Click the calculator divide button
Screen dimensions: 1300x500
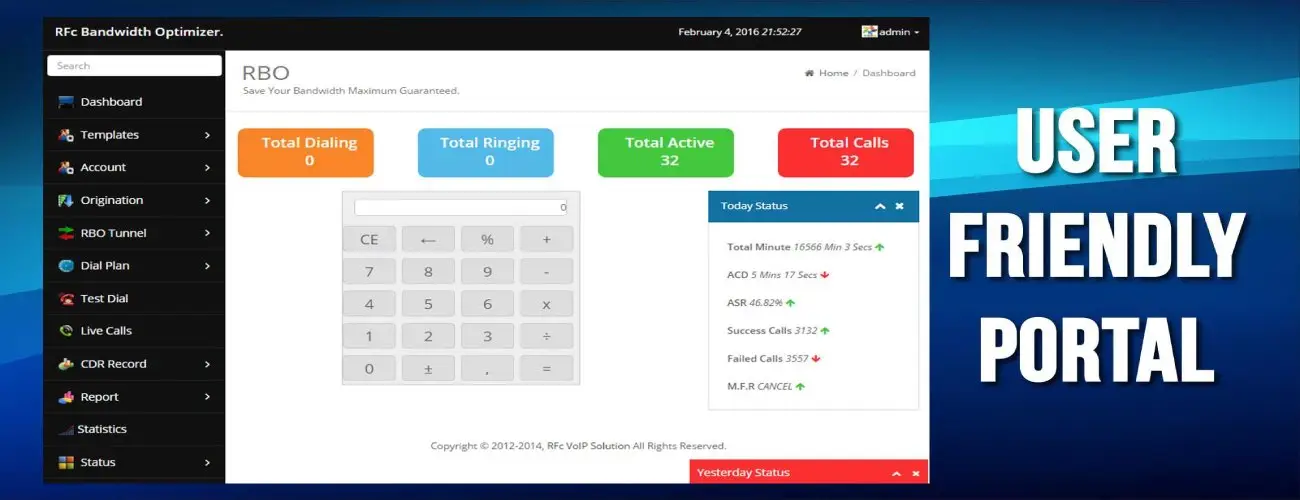[x=547, y=336]
